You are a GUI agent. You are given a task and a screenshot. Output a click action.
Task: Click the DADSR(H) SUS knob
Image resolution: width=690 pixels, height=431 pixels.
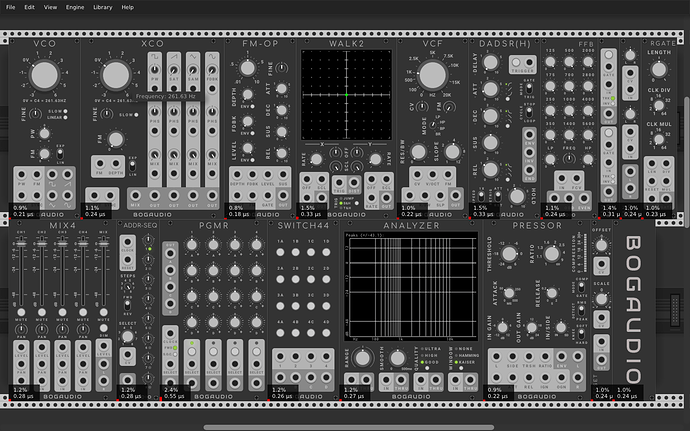490,143
